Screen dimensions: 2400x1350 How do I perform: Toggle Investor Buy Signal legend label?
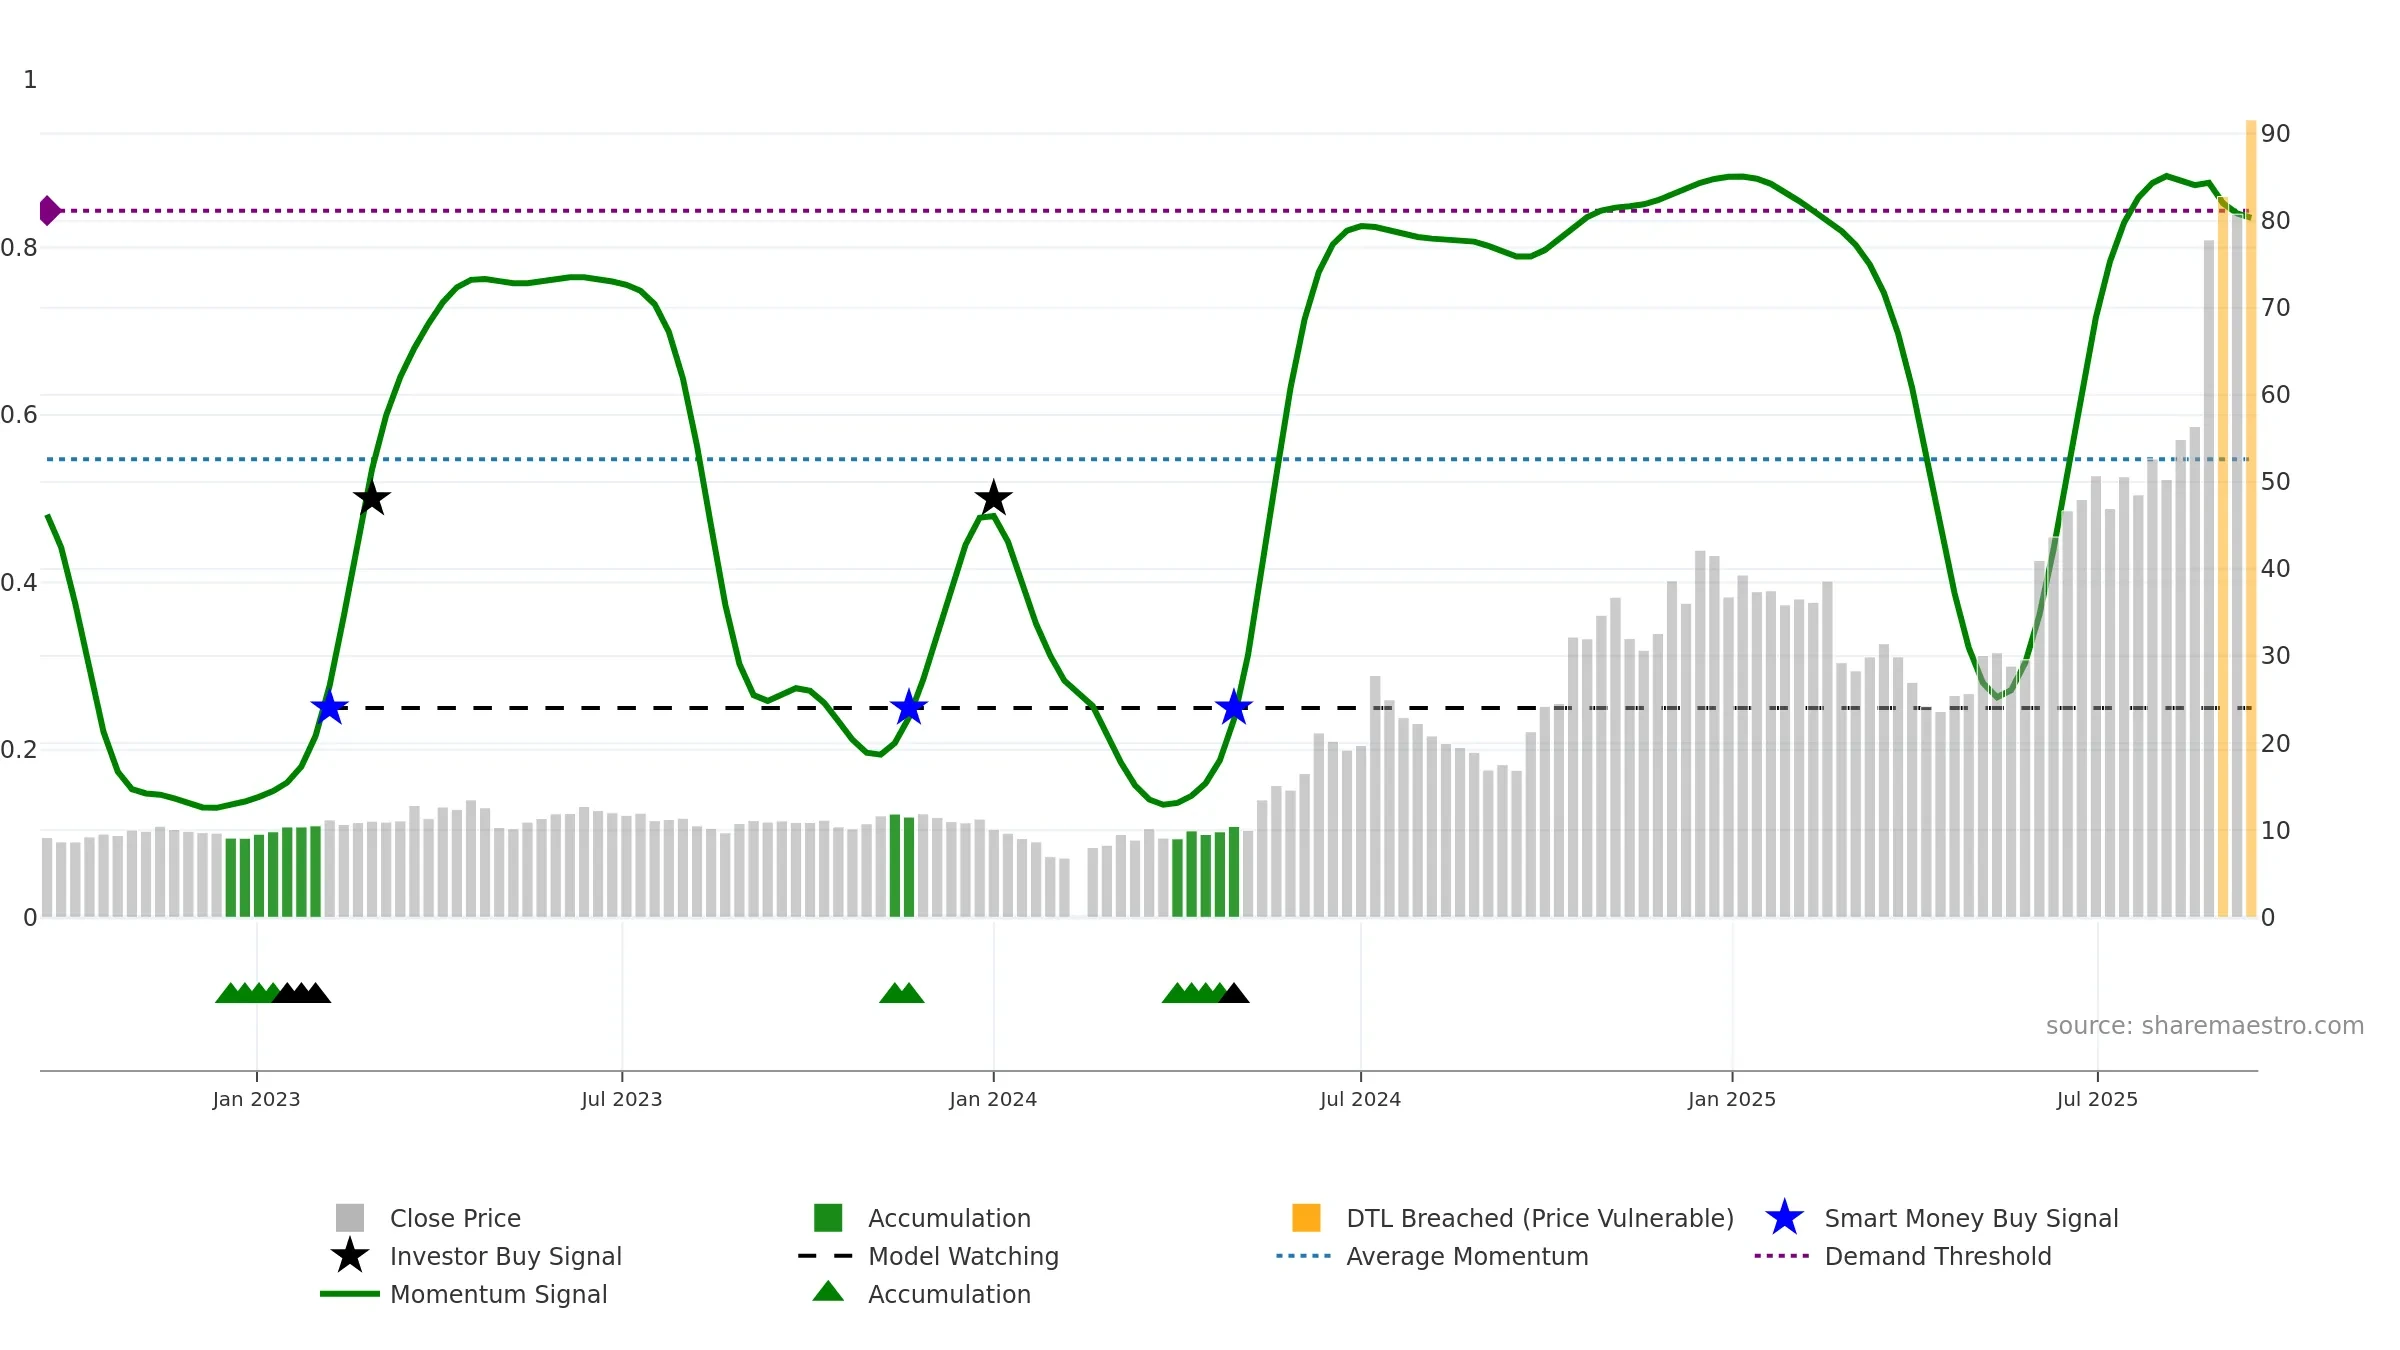click(506, 1256)
